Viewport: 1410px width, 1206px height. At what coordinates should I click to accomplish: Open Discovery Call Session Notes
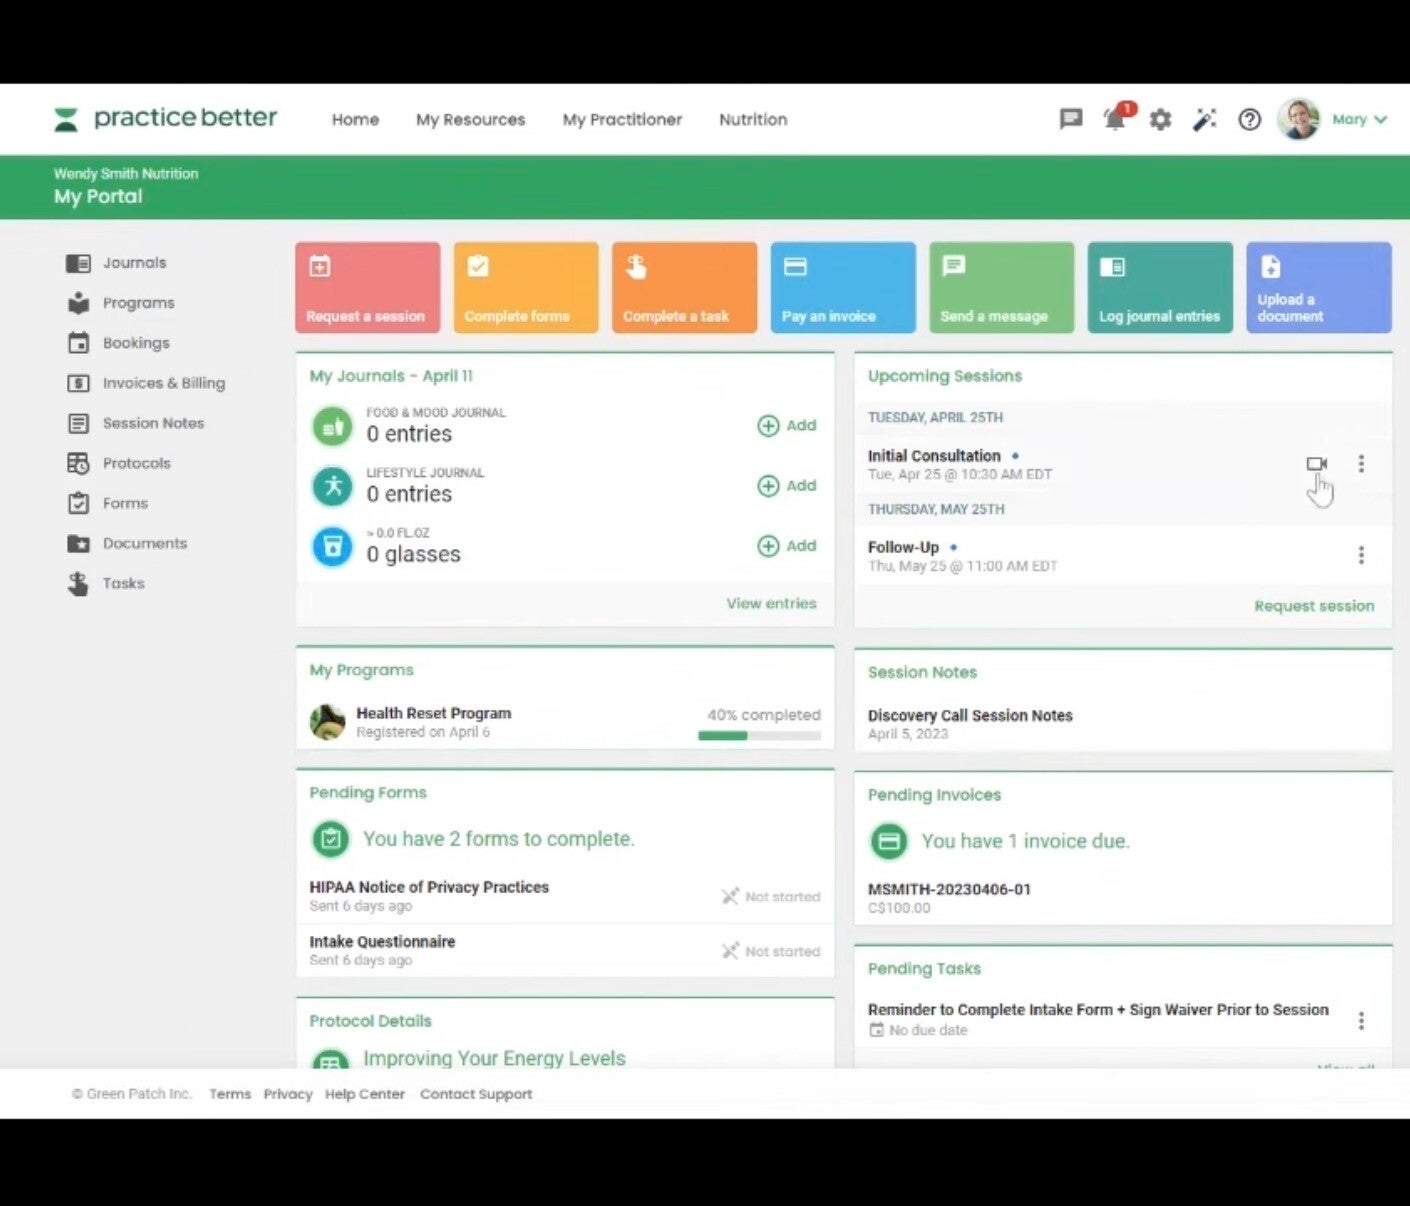pyautogui.click(x=970, y=716)
